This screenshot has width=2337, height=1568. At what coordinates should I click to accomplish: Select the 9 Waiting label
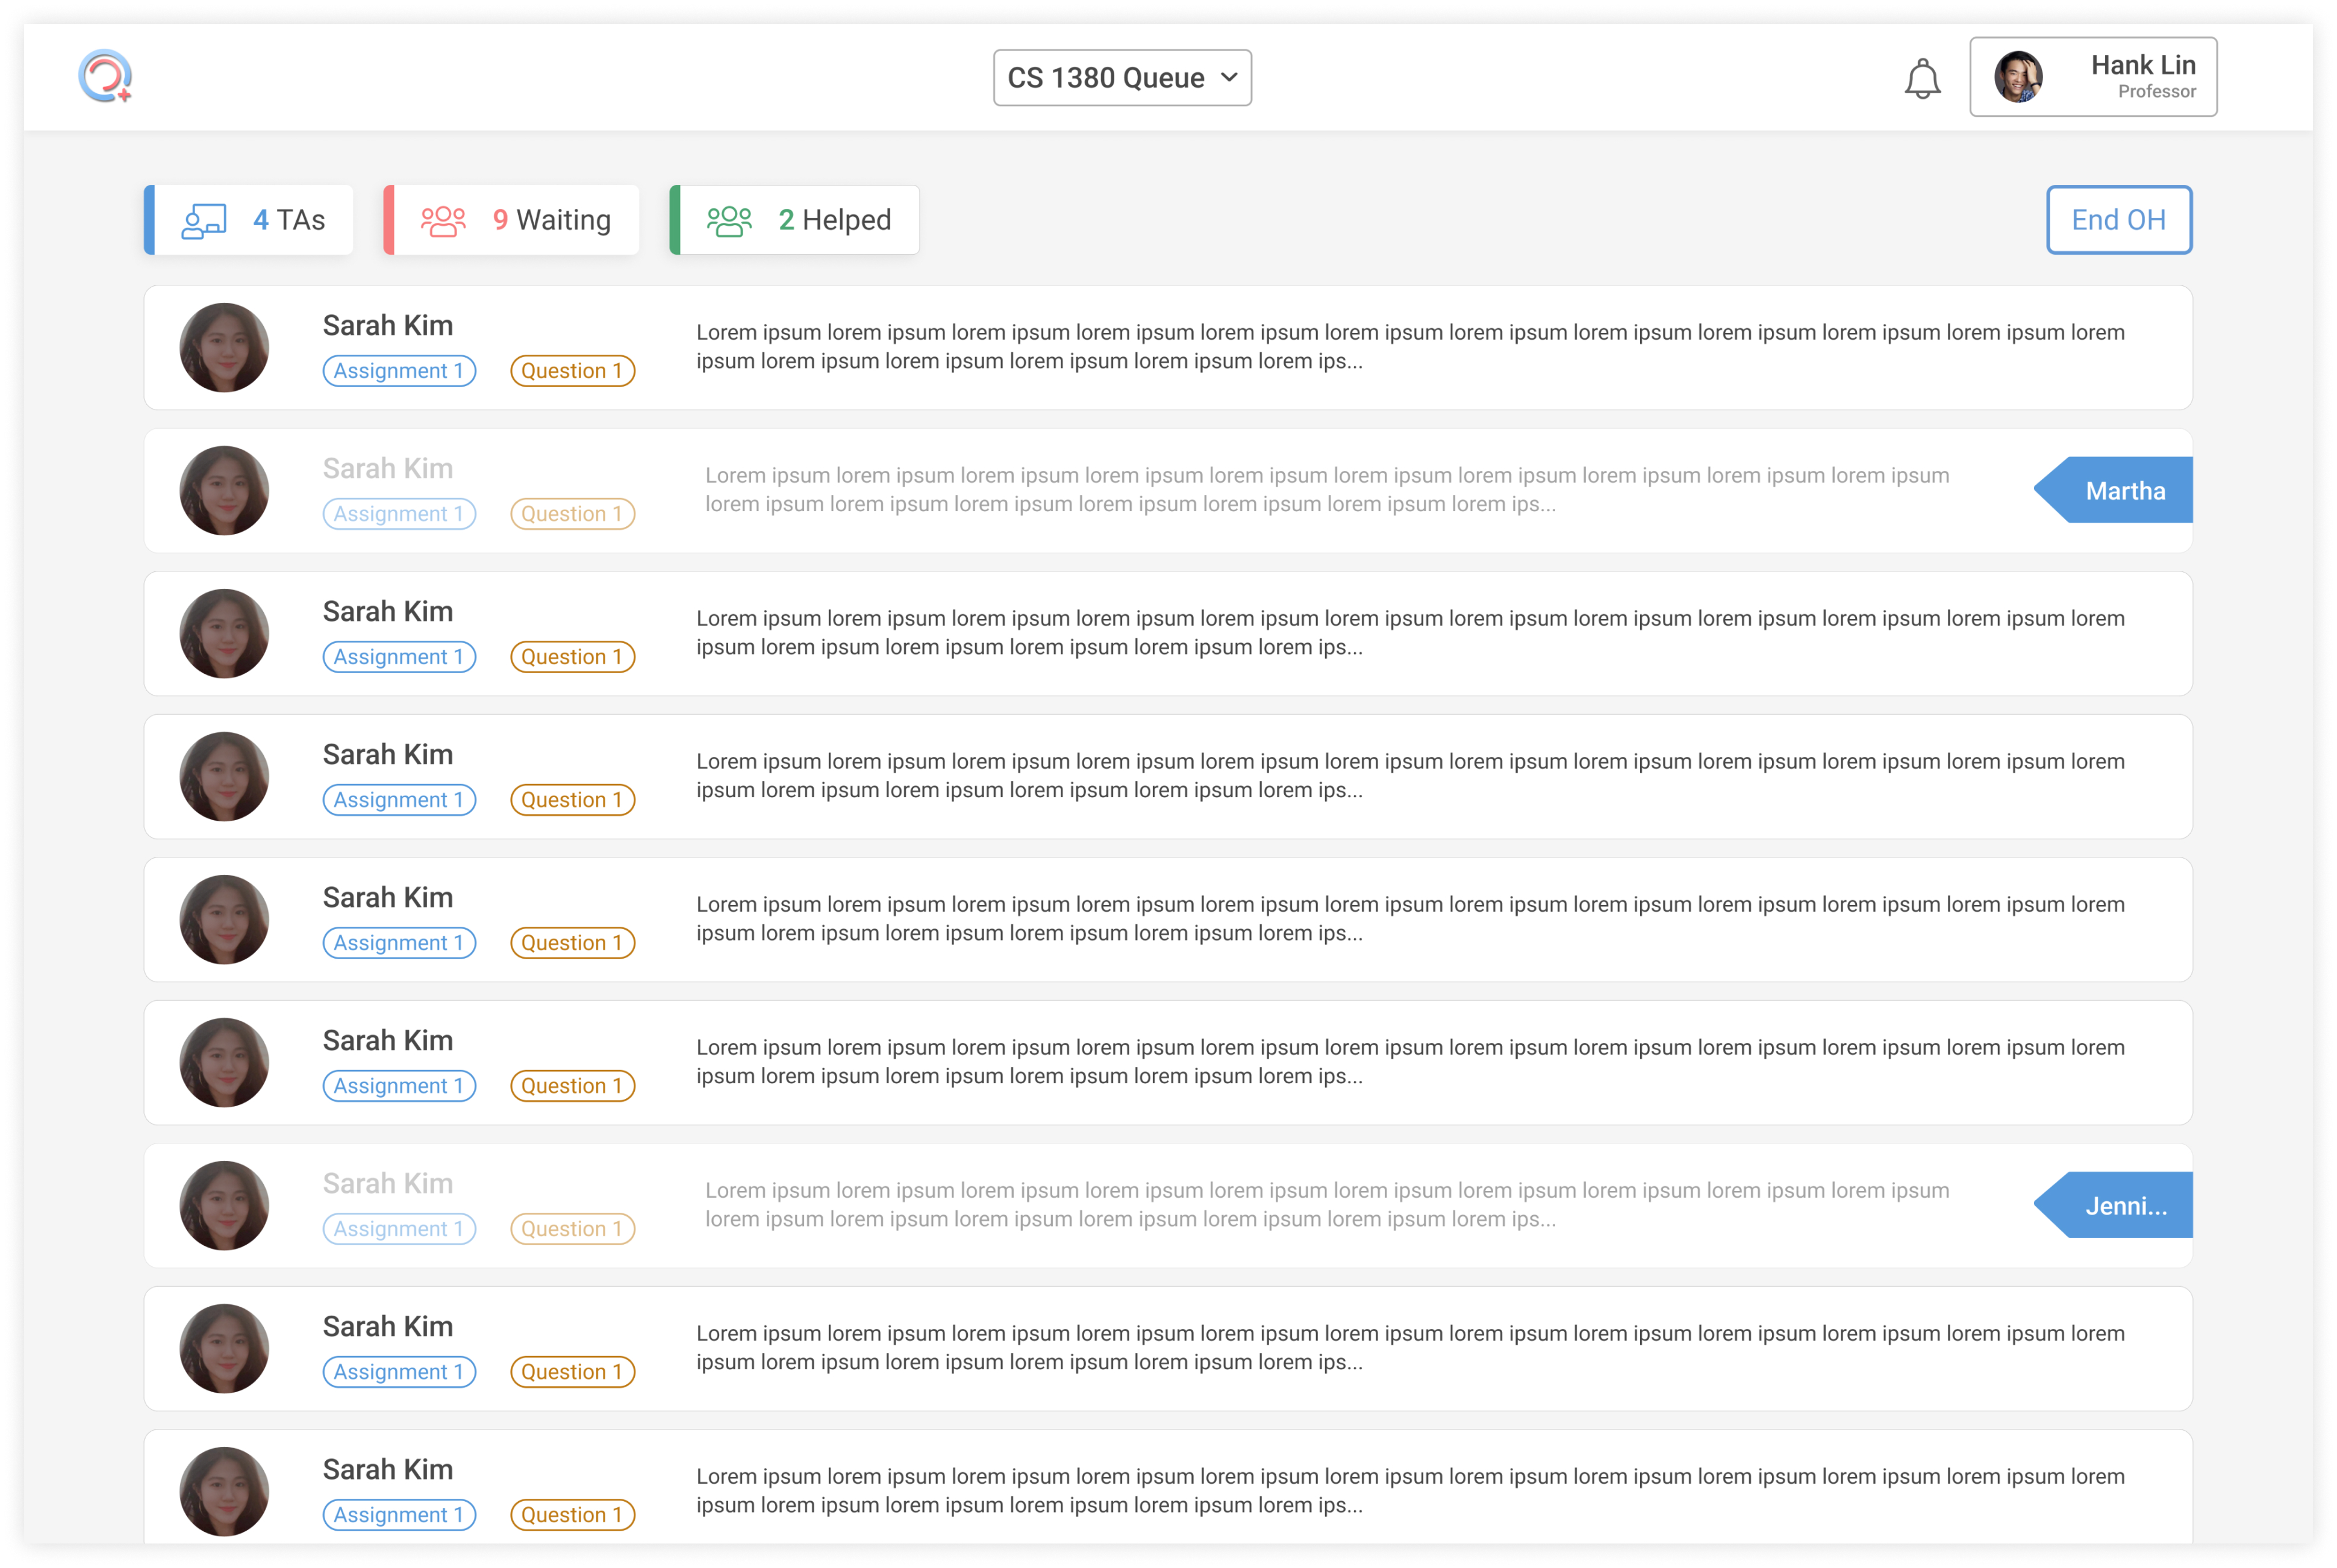(552, 220)
